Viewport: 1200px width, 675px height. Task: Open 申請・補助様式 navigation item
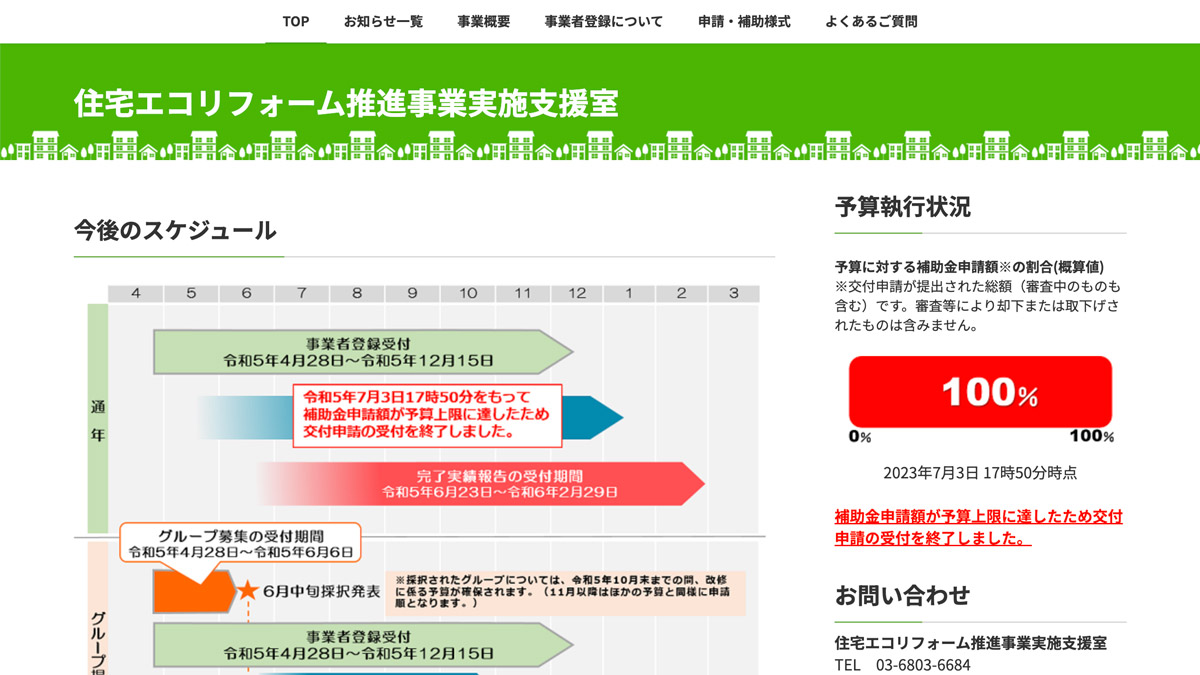click(x=744, y=21)
